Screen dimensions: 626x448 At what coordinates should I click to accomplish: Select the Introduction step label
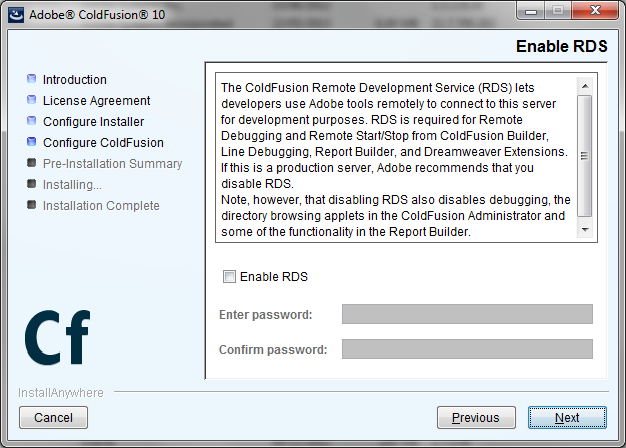click(75, 79)
